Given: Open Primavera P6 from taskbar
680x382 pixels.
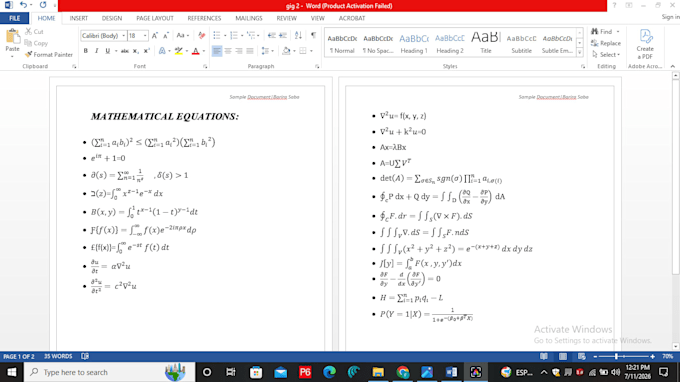Looking at the screenshot, I should click(305, 372).
